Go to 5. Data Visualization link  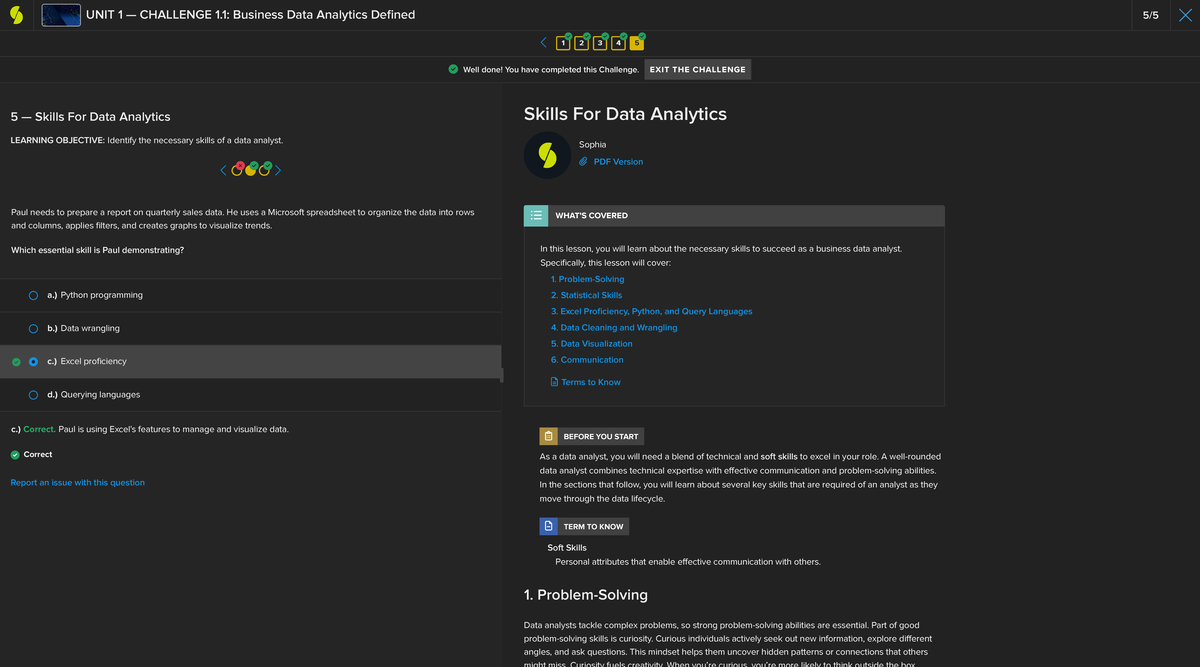(591, 343)
